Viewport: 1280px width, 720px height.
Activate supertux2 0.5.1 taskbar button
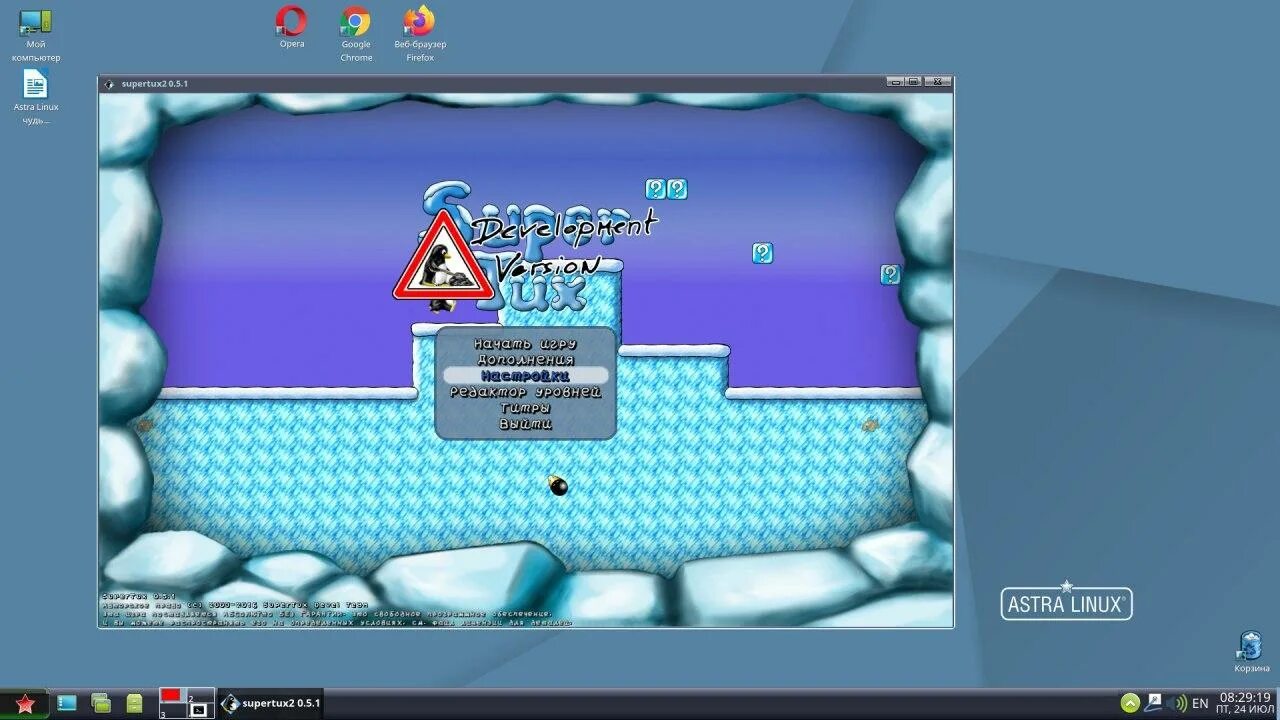click(271, 703)
